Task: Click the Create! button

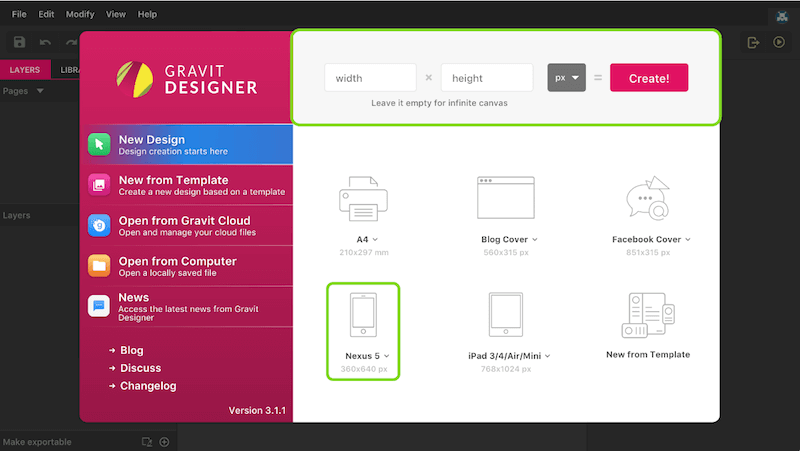Action: (649, 78)
